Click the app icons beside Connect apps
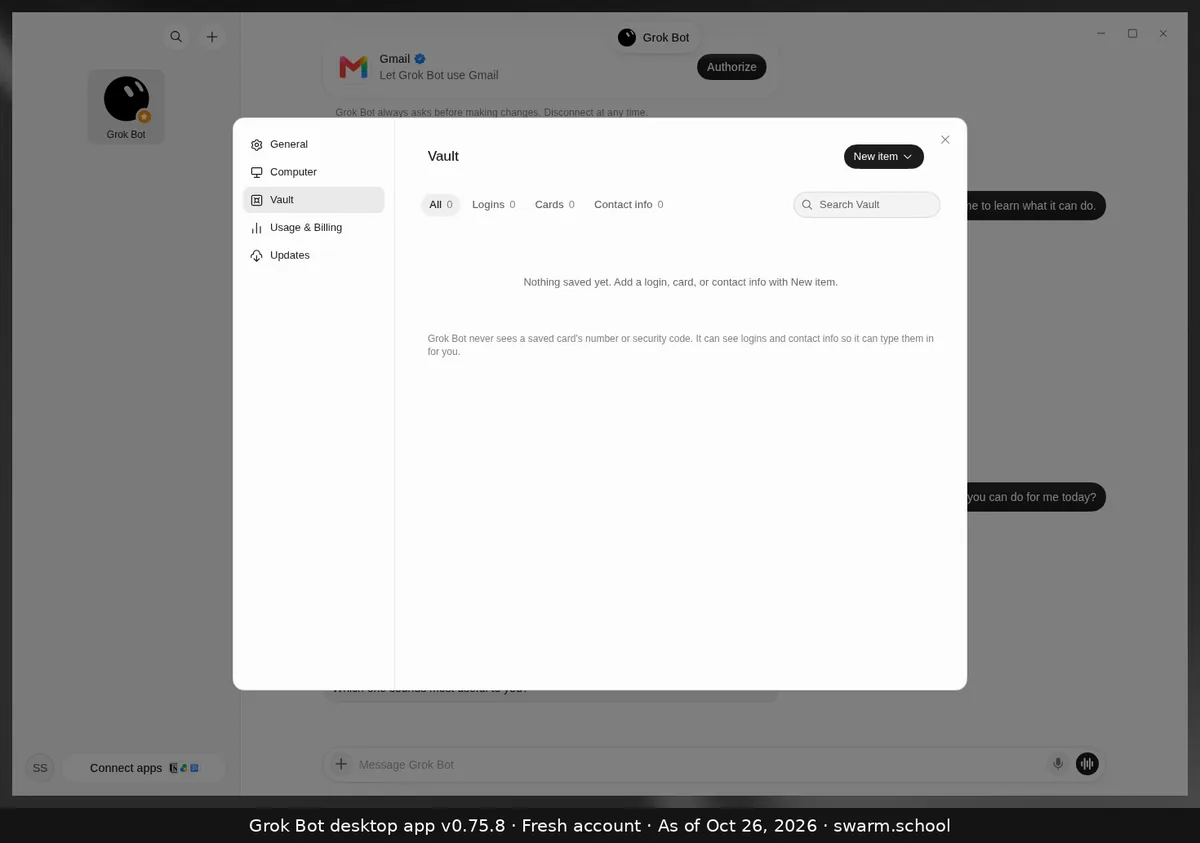Screen dimensions: 1200x843 click(184, 768)
